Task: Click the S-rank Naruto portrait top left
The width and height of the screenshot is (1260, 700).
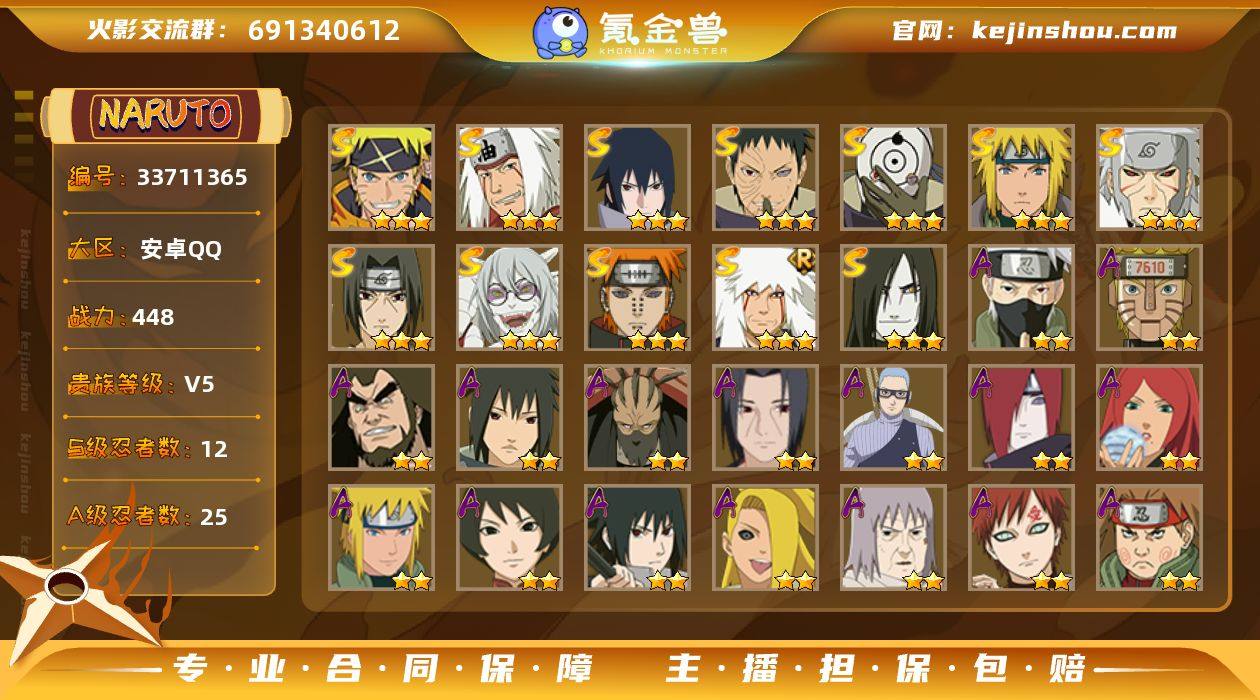Action: click(x=381, y=178)
